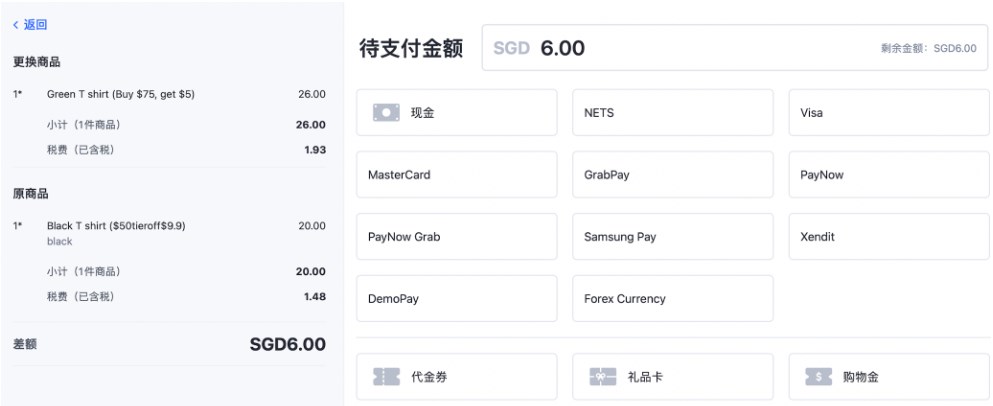
Task: Pay using PayNow
Action: (x=888, y=175)
